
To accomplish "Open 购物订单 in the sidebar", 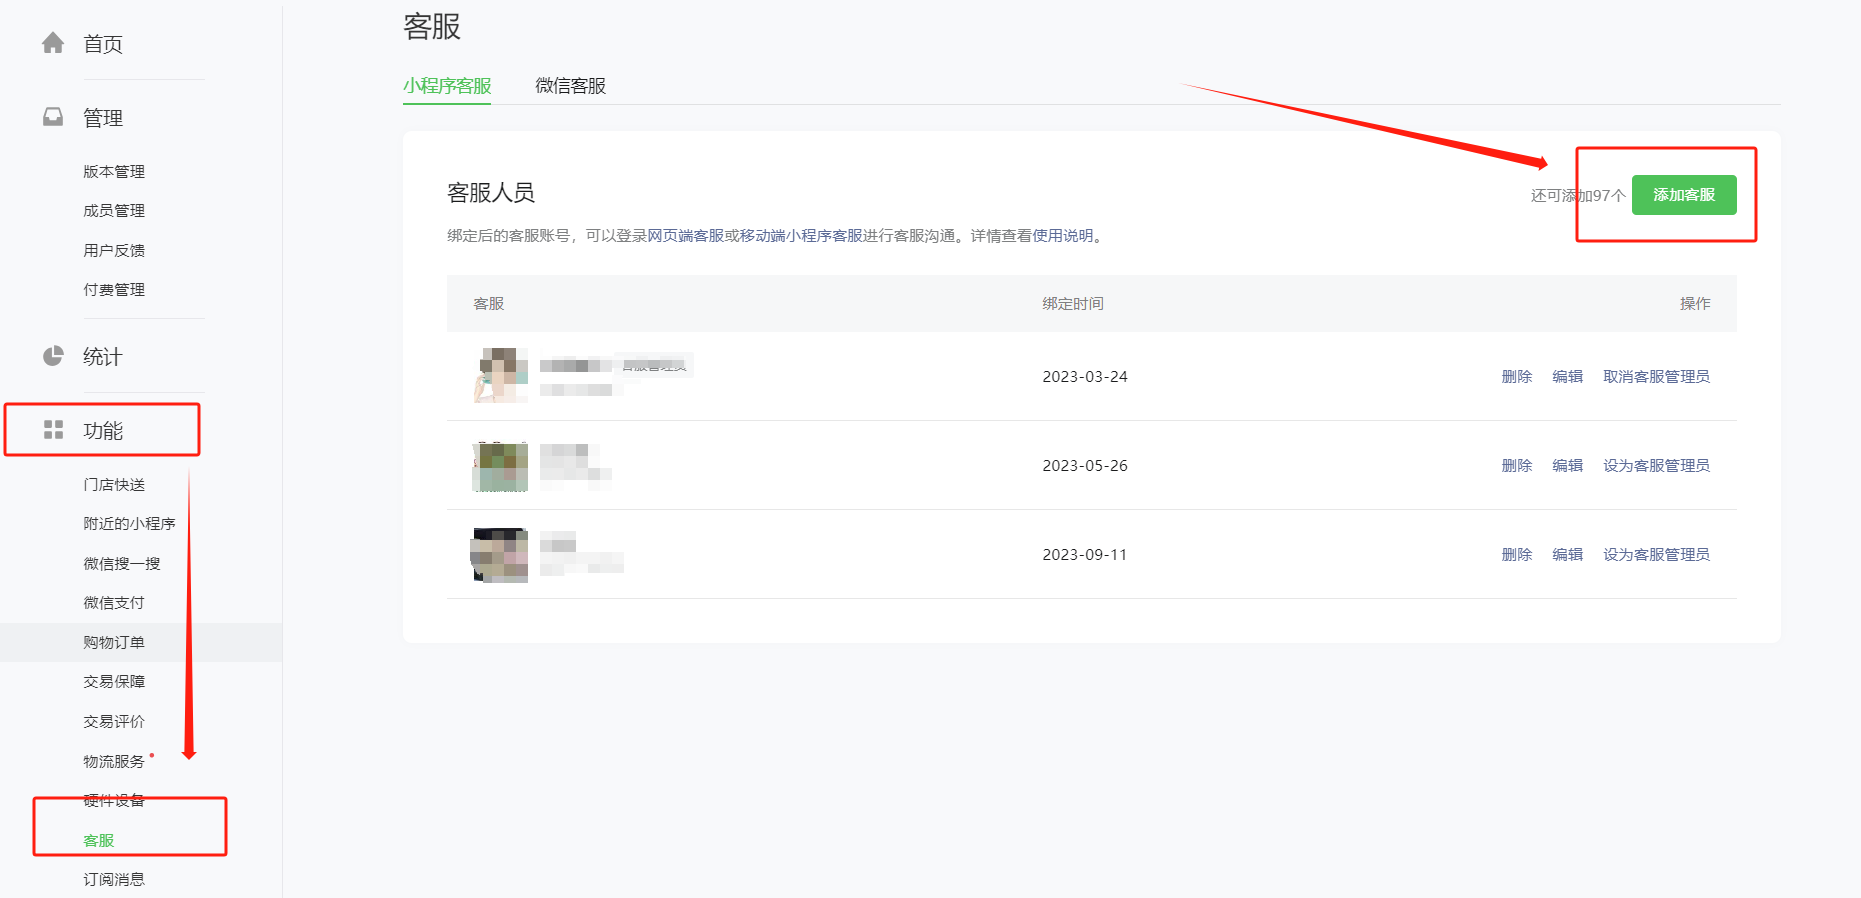I will tap(114, 642).
